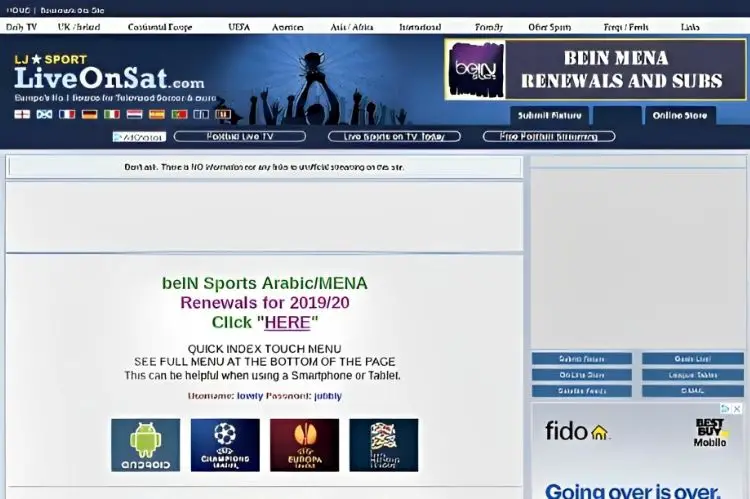Select the England flag icon

pos(22,114)
